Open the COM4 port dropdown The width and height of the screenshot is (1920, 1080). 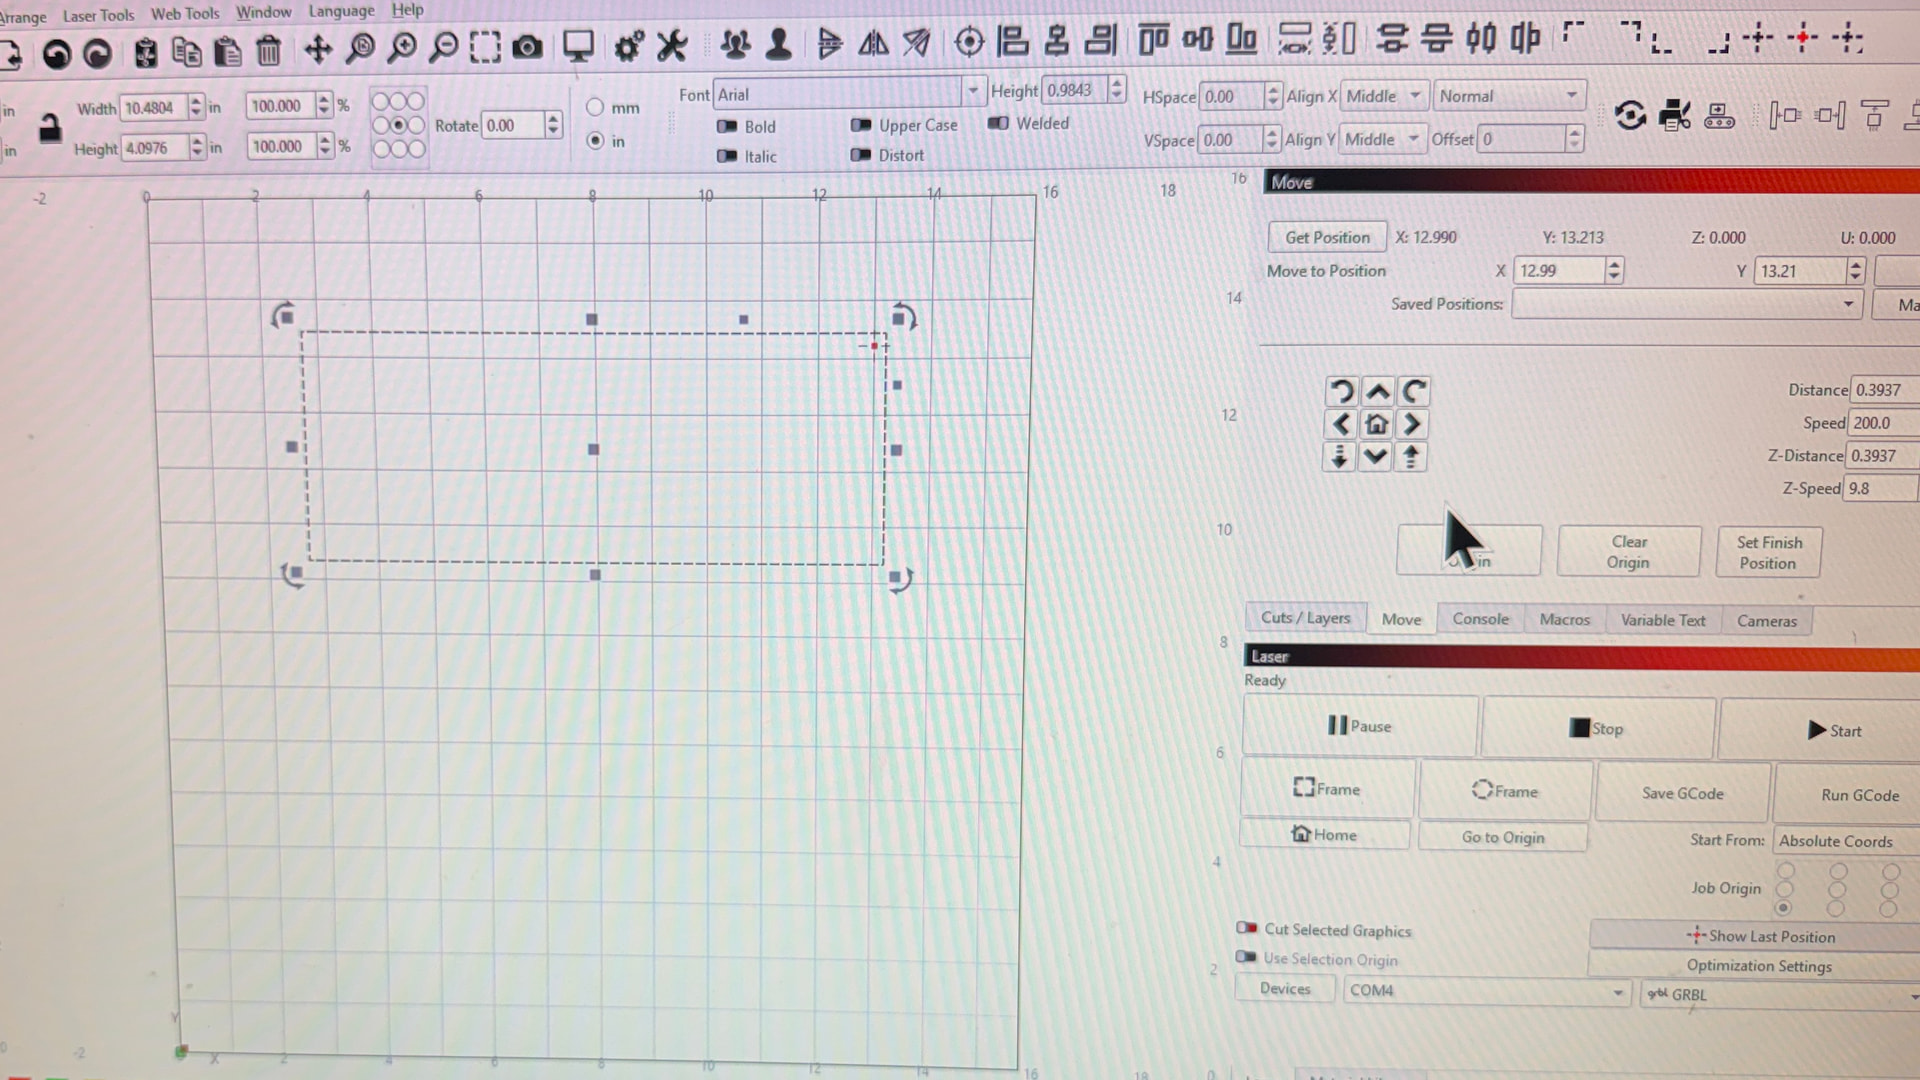[x=1486, y=991]
